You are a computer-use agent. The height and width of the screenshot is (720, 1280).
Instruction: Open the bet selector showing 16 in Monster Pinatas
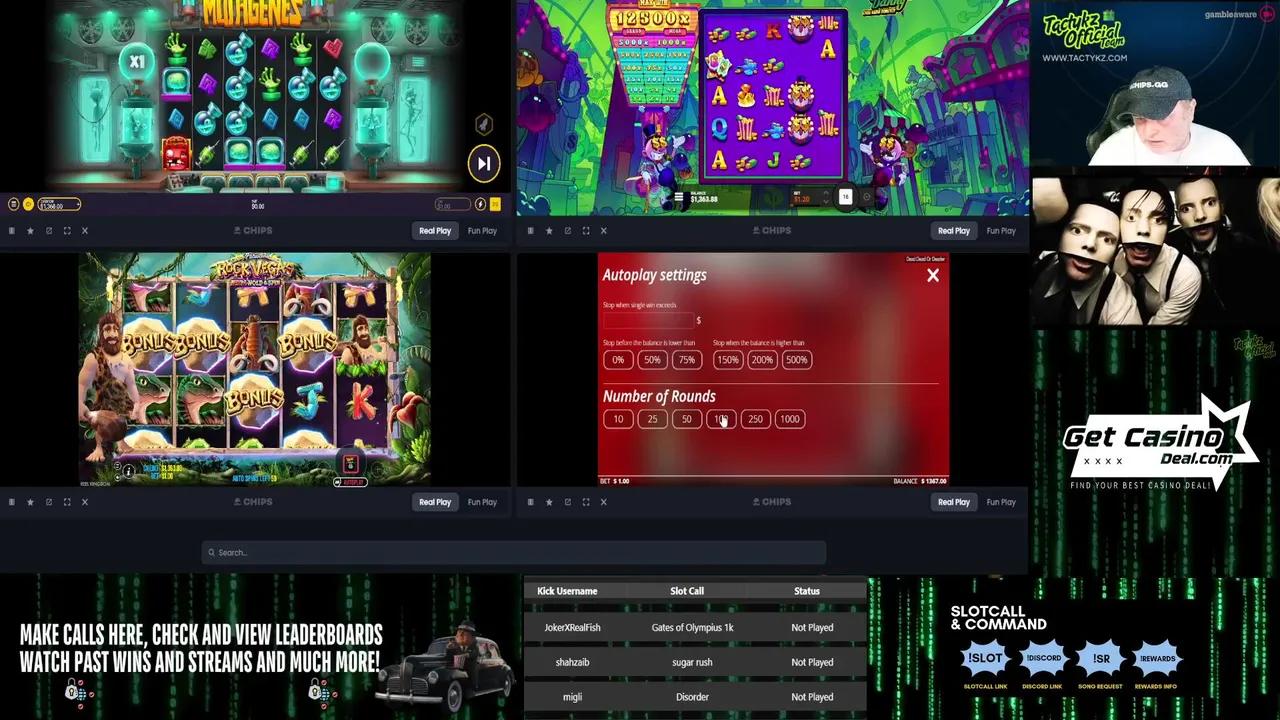845,196
